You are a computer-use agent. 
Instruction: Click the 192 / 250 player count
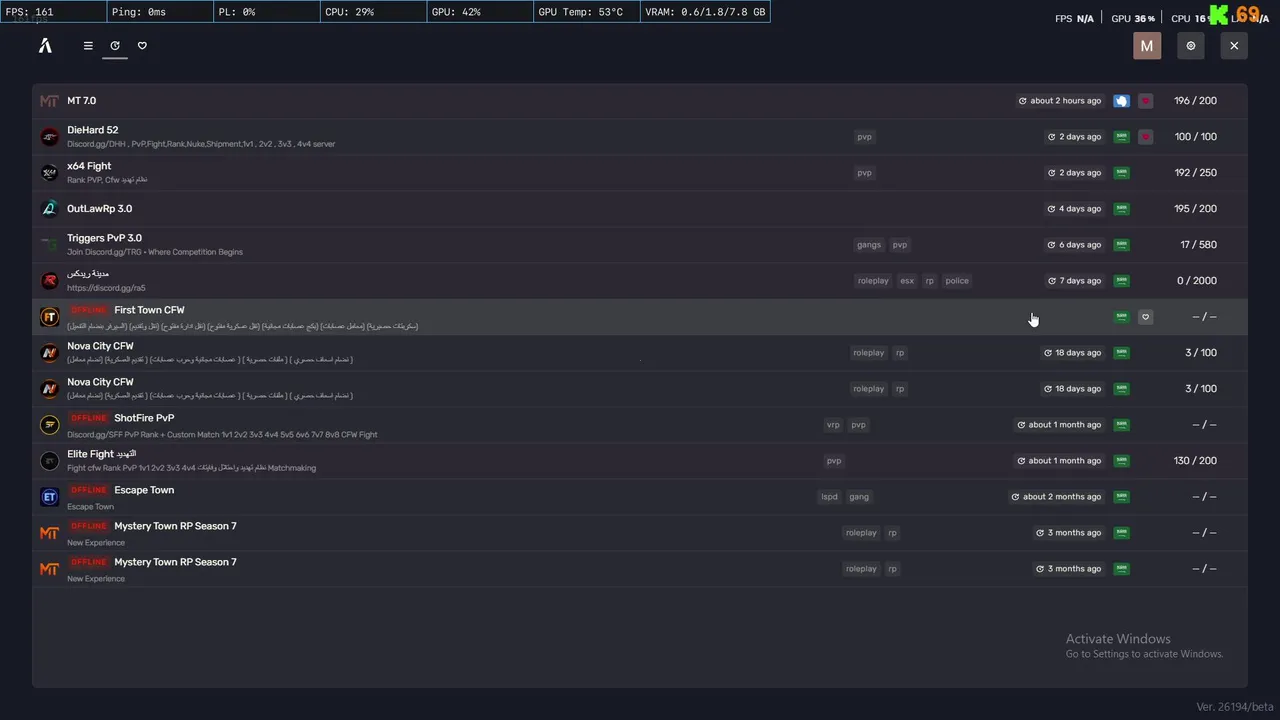(x=1195, y=173)
